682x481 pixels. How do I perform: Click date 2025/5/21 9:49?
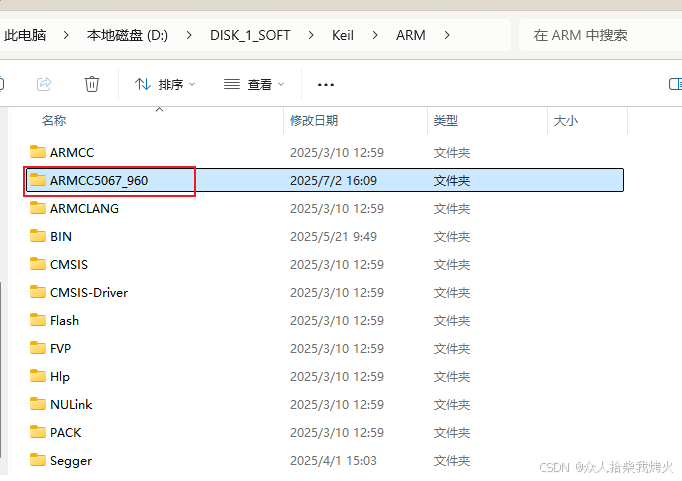(x=333, y=237)
